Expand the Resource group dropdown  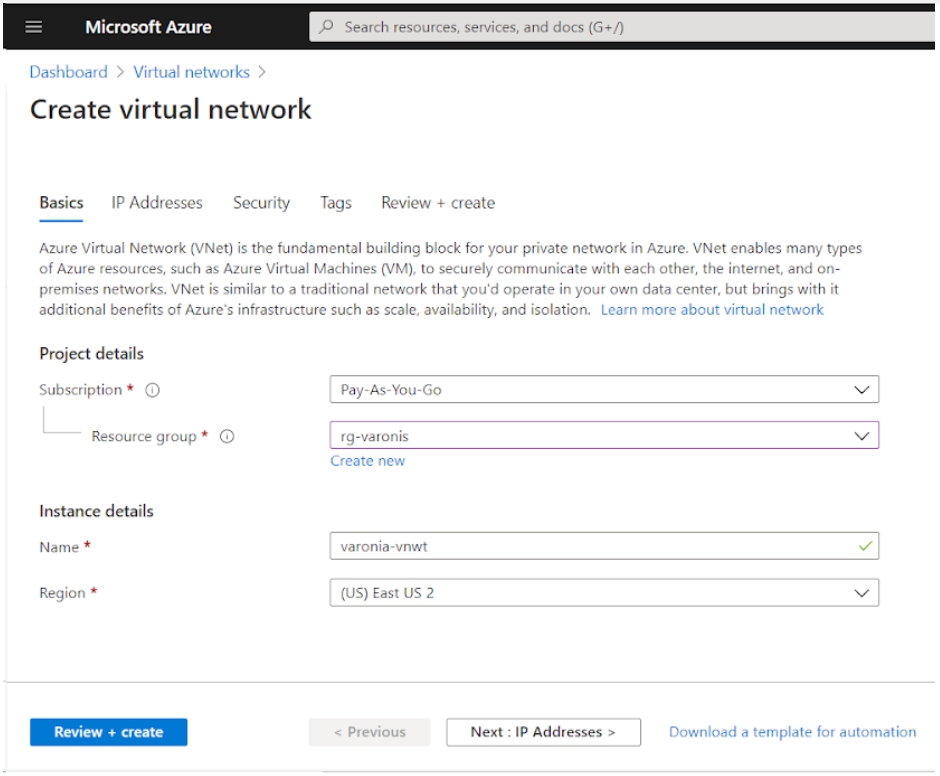(862, 435)
